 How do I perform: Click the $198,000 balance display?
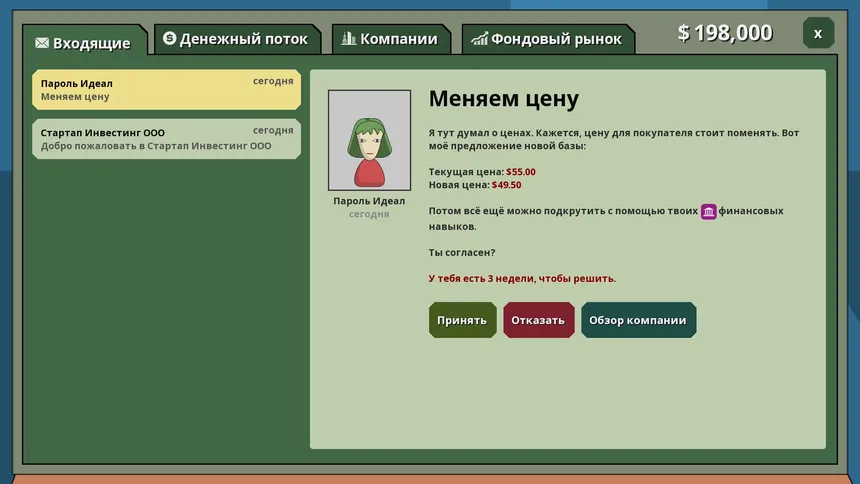click(x=725, y=33)
